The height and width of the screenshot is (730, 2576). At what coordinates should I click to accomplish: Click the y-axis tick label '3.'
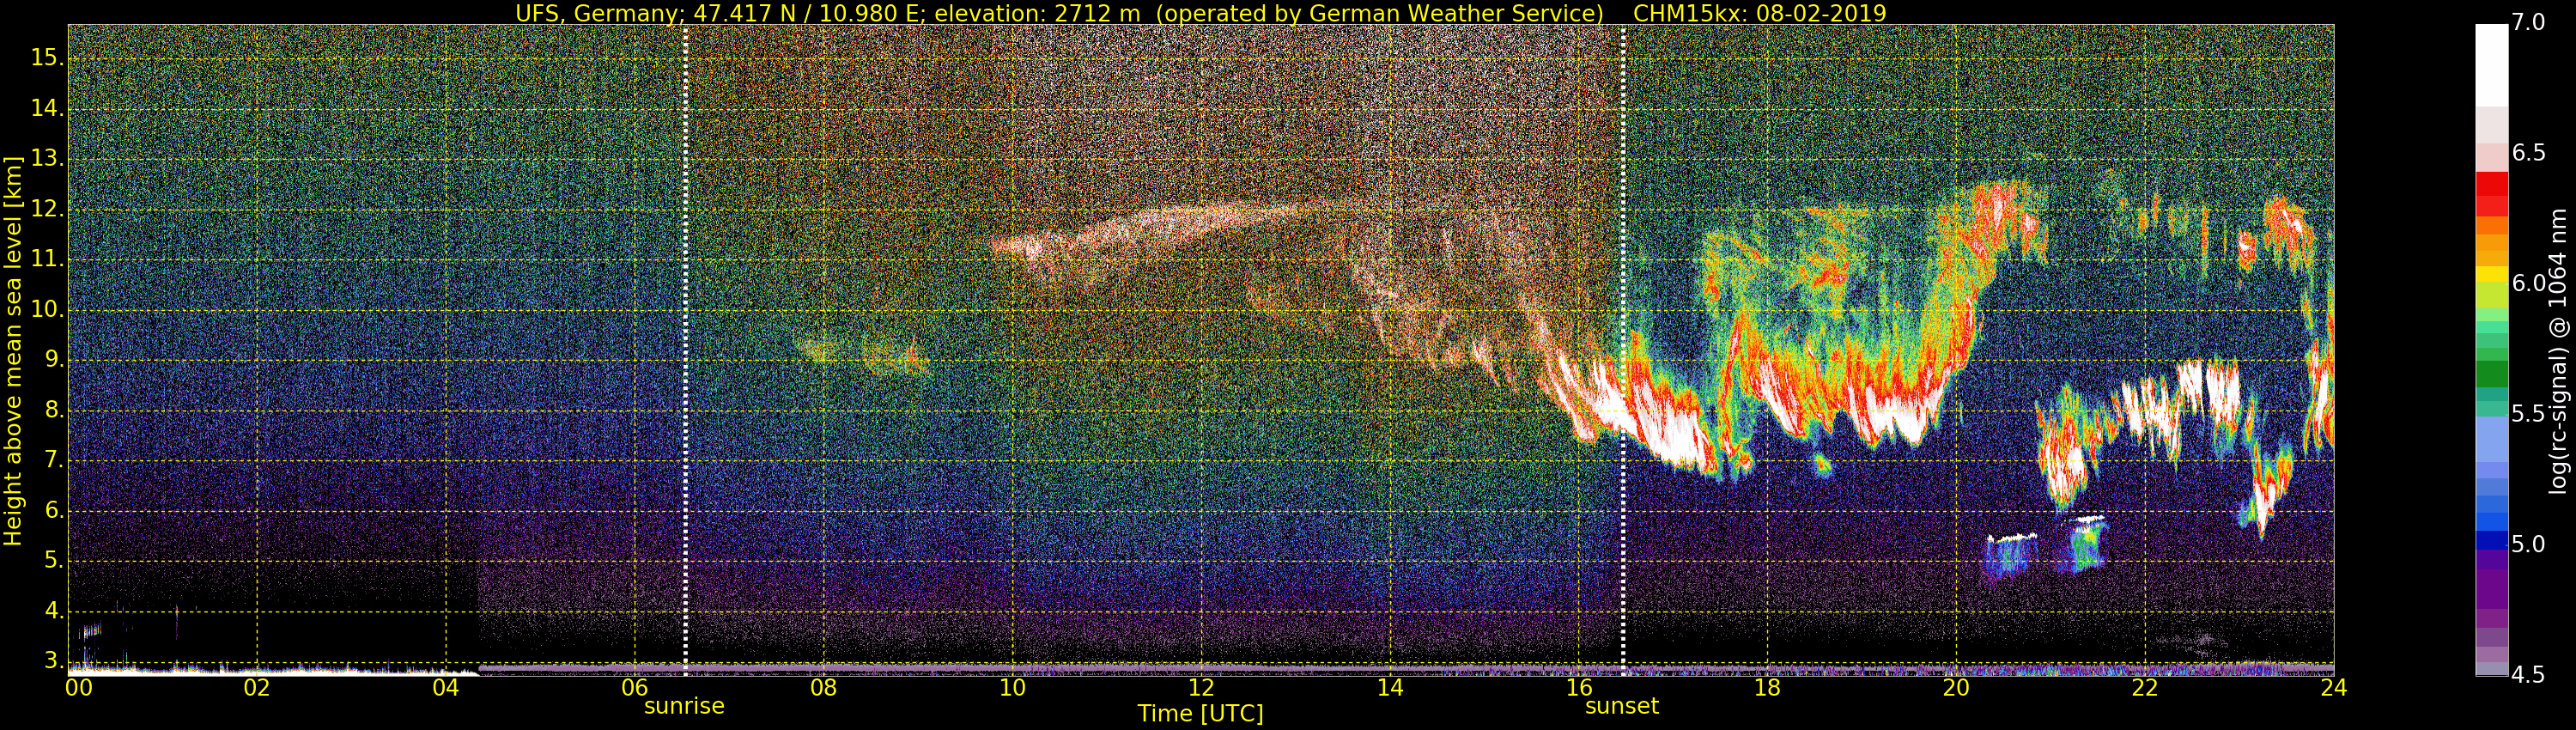[53, 662]
